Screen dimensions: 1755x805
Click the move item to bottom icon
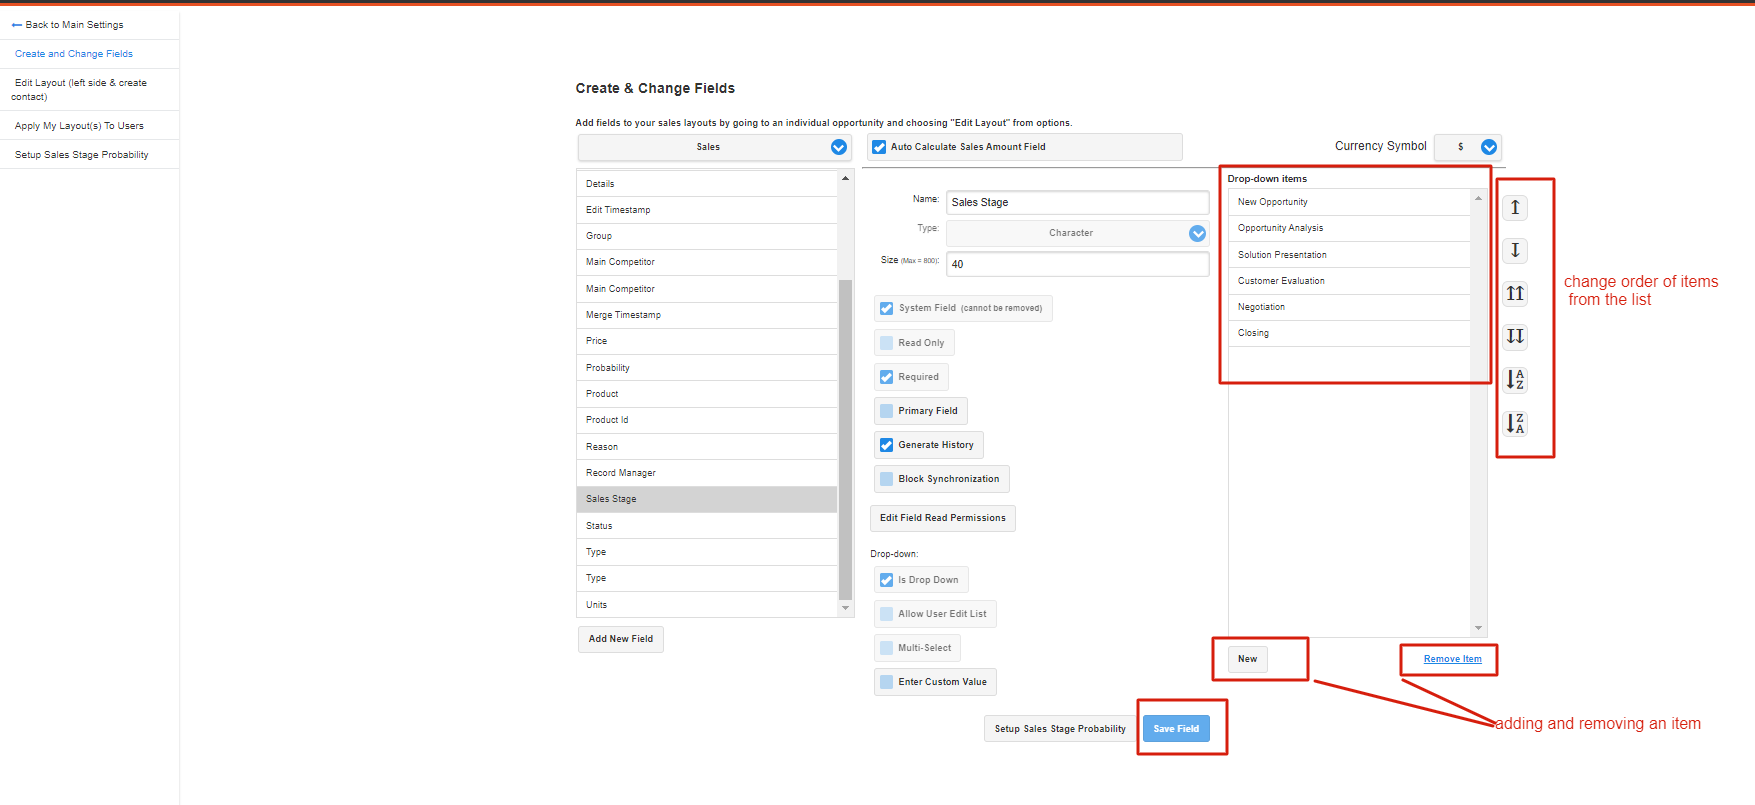tap(1515, 336)
